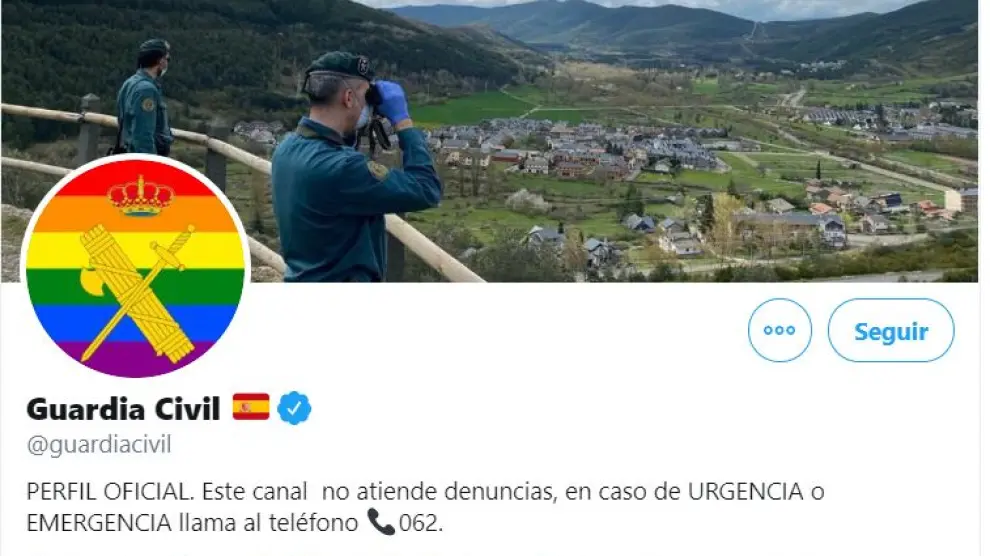990x556 pixels.
Task: Click the @guardiacivil handle
Action: coord(99,445)
